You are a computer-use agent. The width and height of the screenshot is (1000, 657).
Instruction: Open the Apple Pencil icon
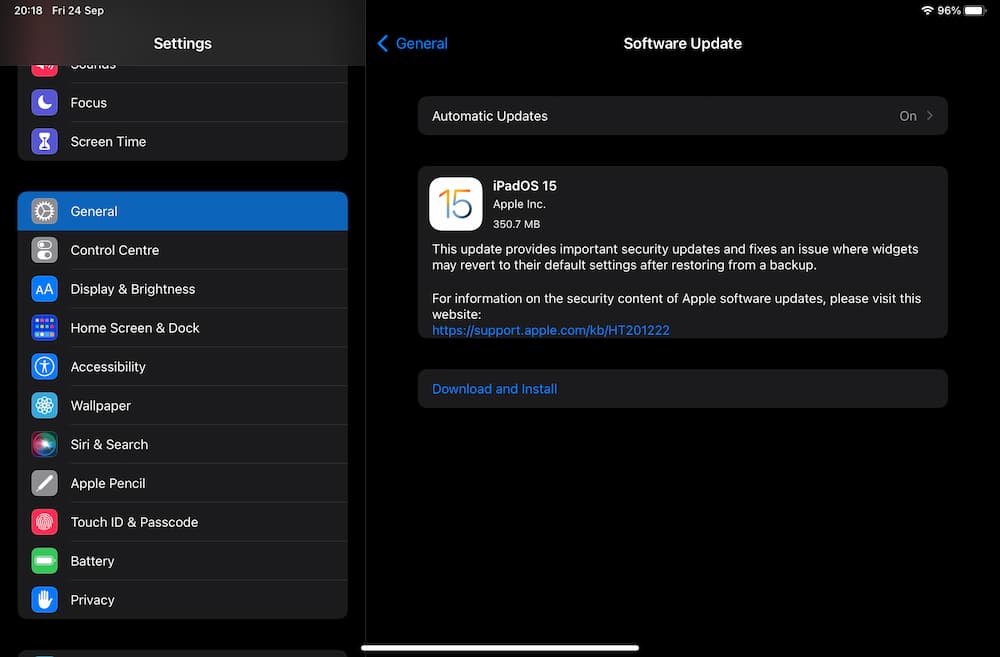[45, 484]
